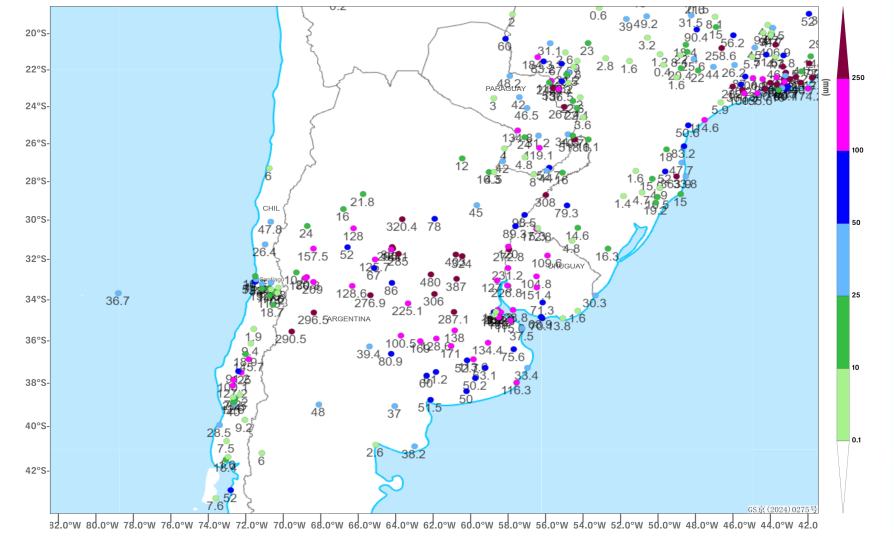
Task: Click the 60.0°W longitude axis label
Action: click(x=472, y=525)
